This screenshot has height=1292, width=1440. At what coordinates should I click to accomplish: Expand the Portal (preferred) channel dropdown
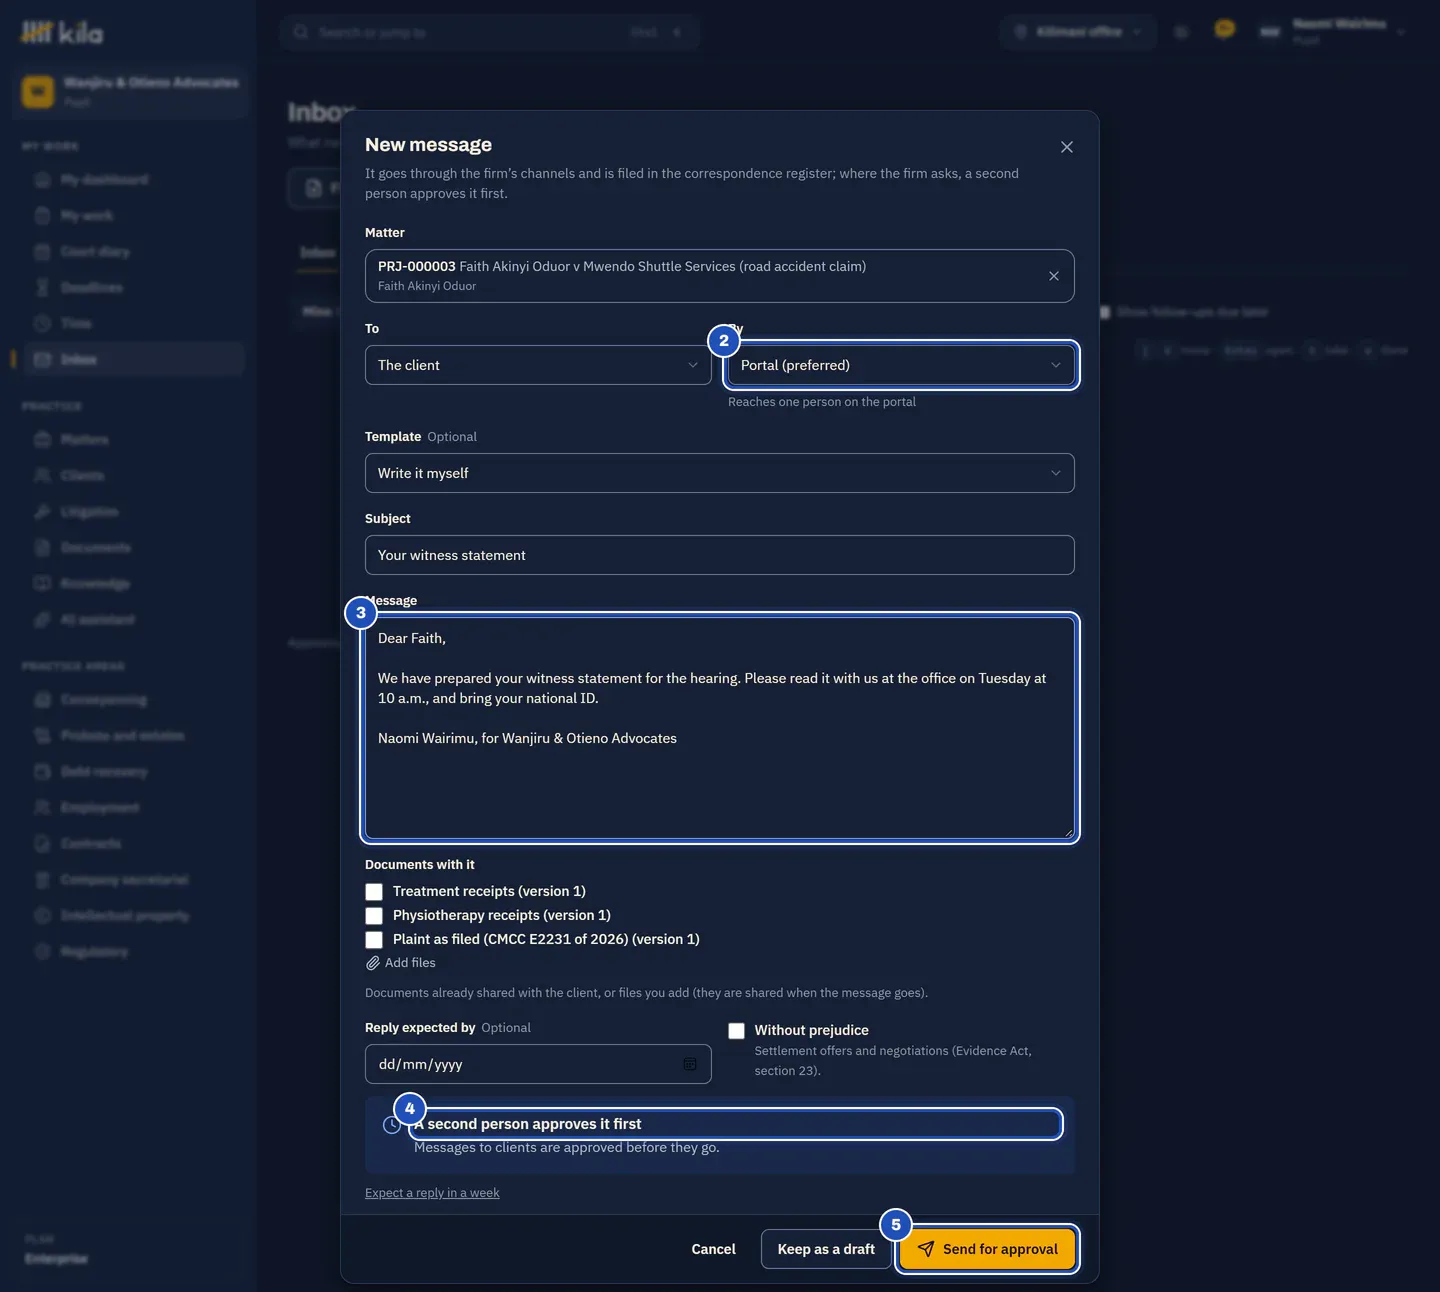901,365
